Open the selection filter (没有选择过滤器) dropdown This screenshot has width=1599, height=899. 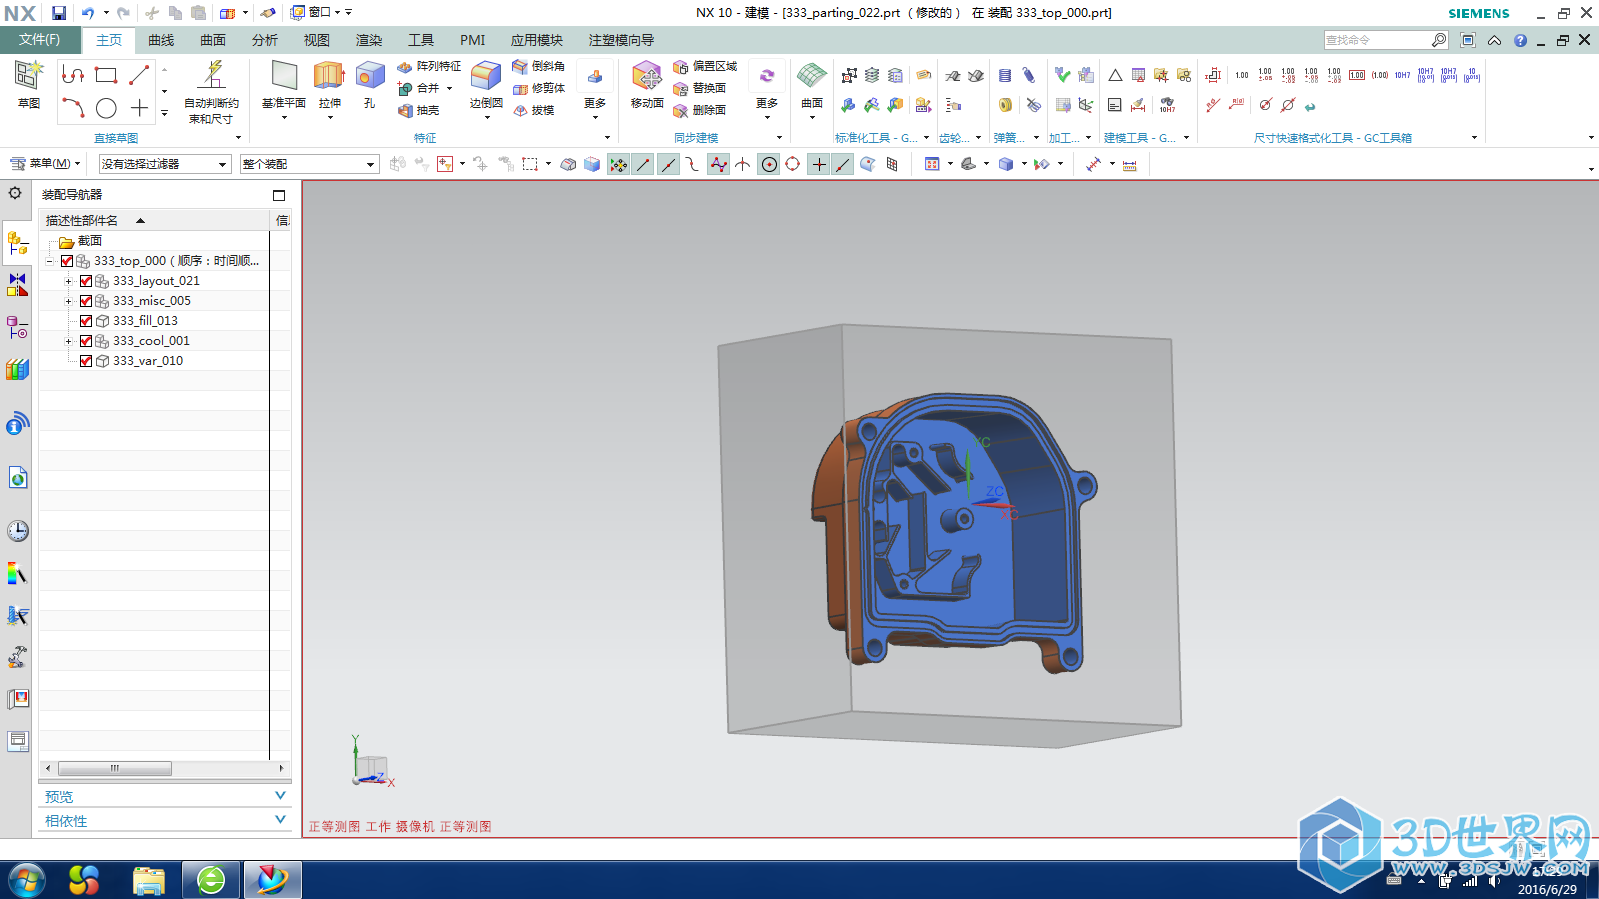coord(165,164)
